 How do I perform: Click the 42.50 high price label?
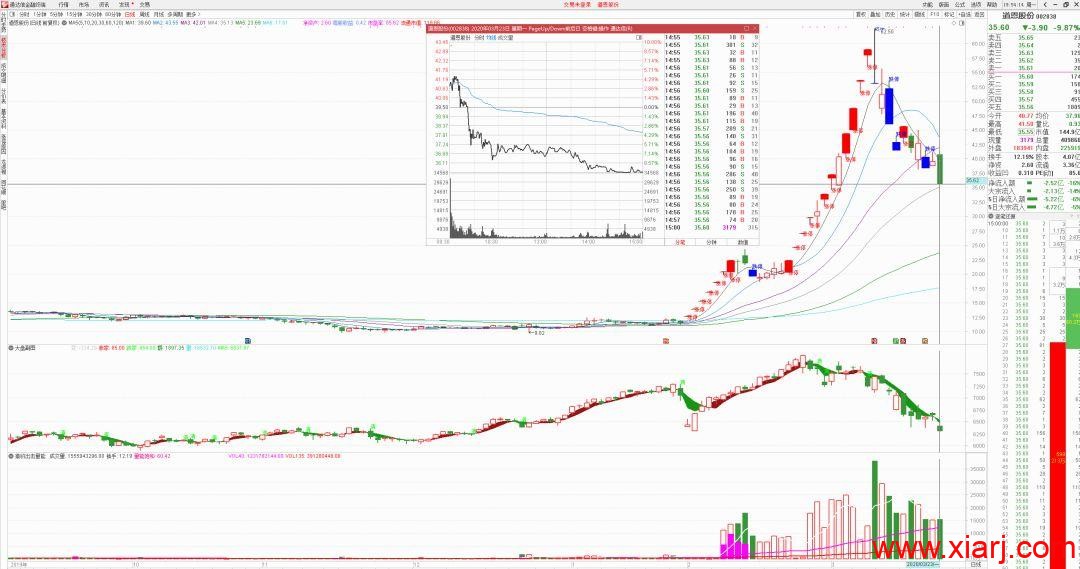887,31
